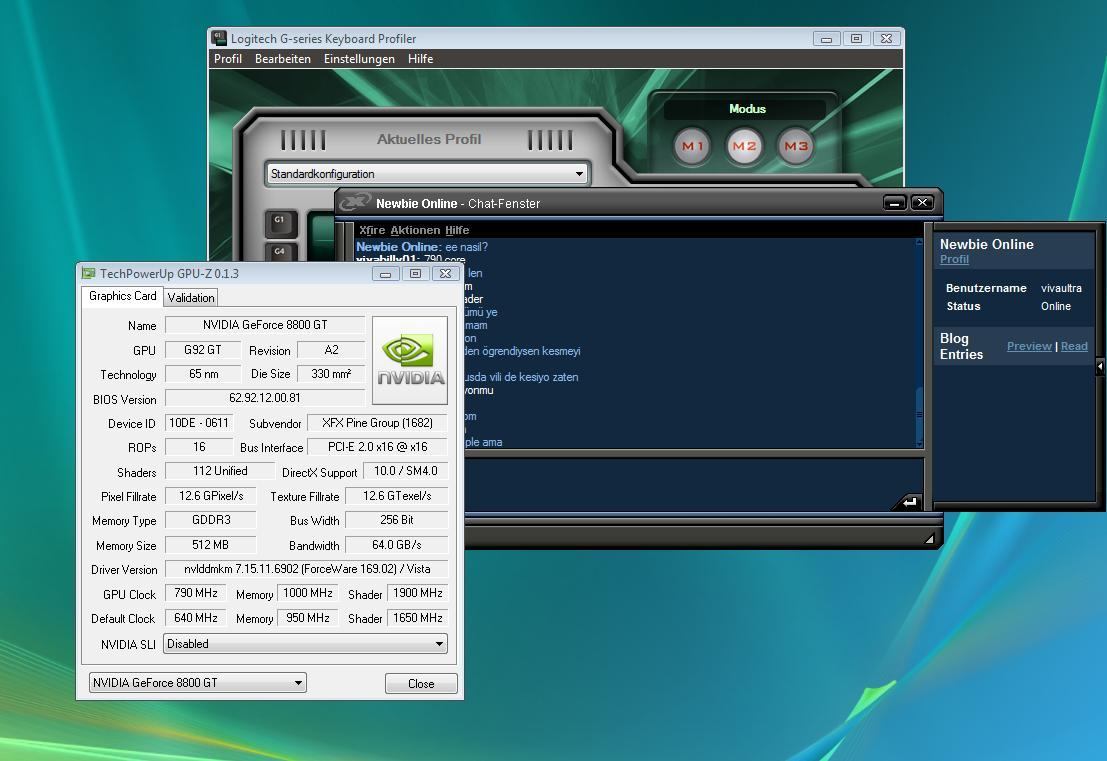Open the NVIDIA GeForce 8800 GT card selector
Image resolution: width=1107 pixels, height=761 pixels.
198,683
